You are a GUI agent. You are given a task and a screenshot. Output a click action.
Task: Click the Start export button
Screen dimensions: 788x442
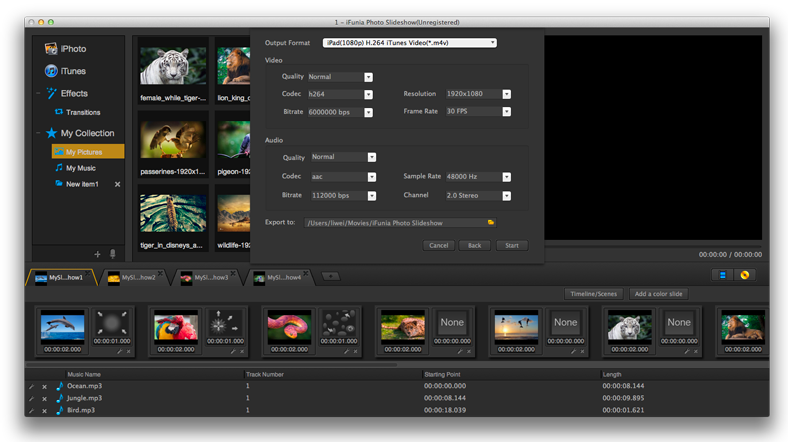pos(512,245)
